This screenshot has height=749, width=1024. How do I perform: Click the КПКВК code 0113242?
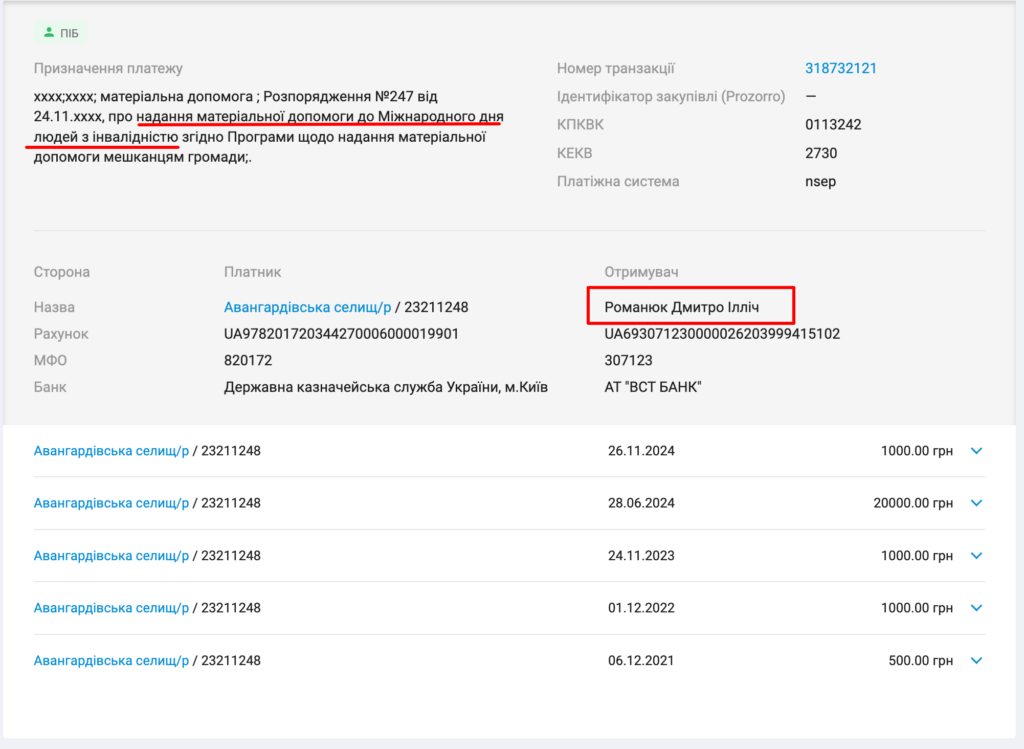833,125
